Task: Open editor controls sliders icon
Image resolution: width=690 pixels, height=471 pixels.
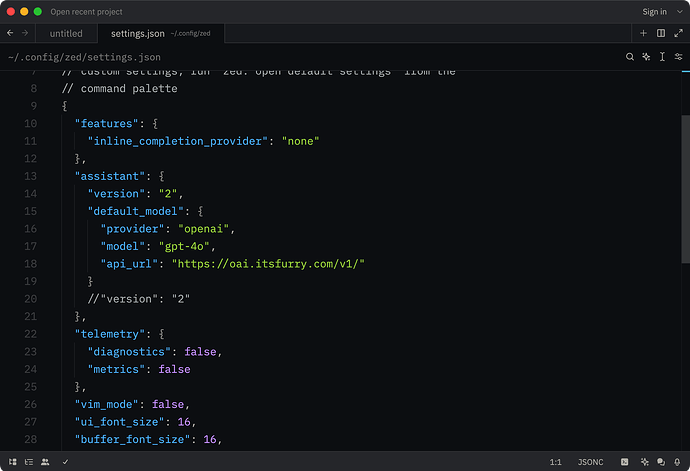Action: pyautogui.click(x=679, y=57)
